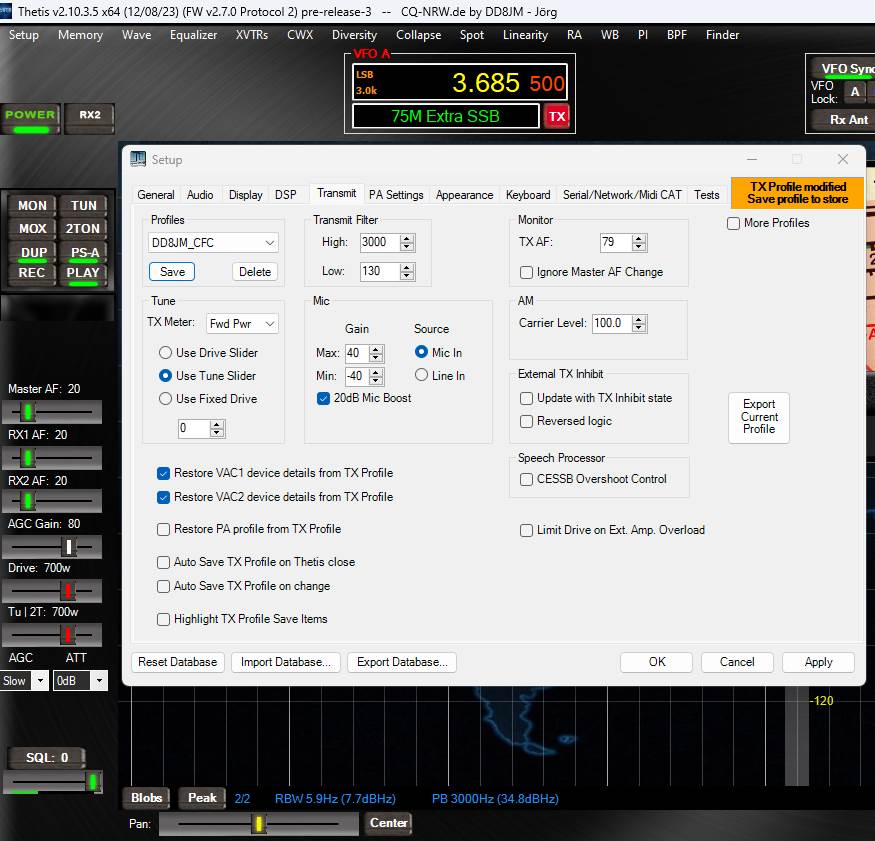Open the Setup menu in main window
The width and height of the screenshot is (875, 841).
coord(24,35)
